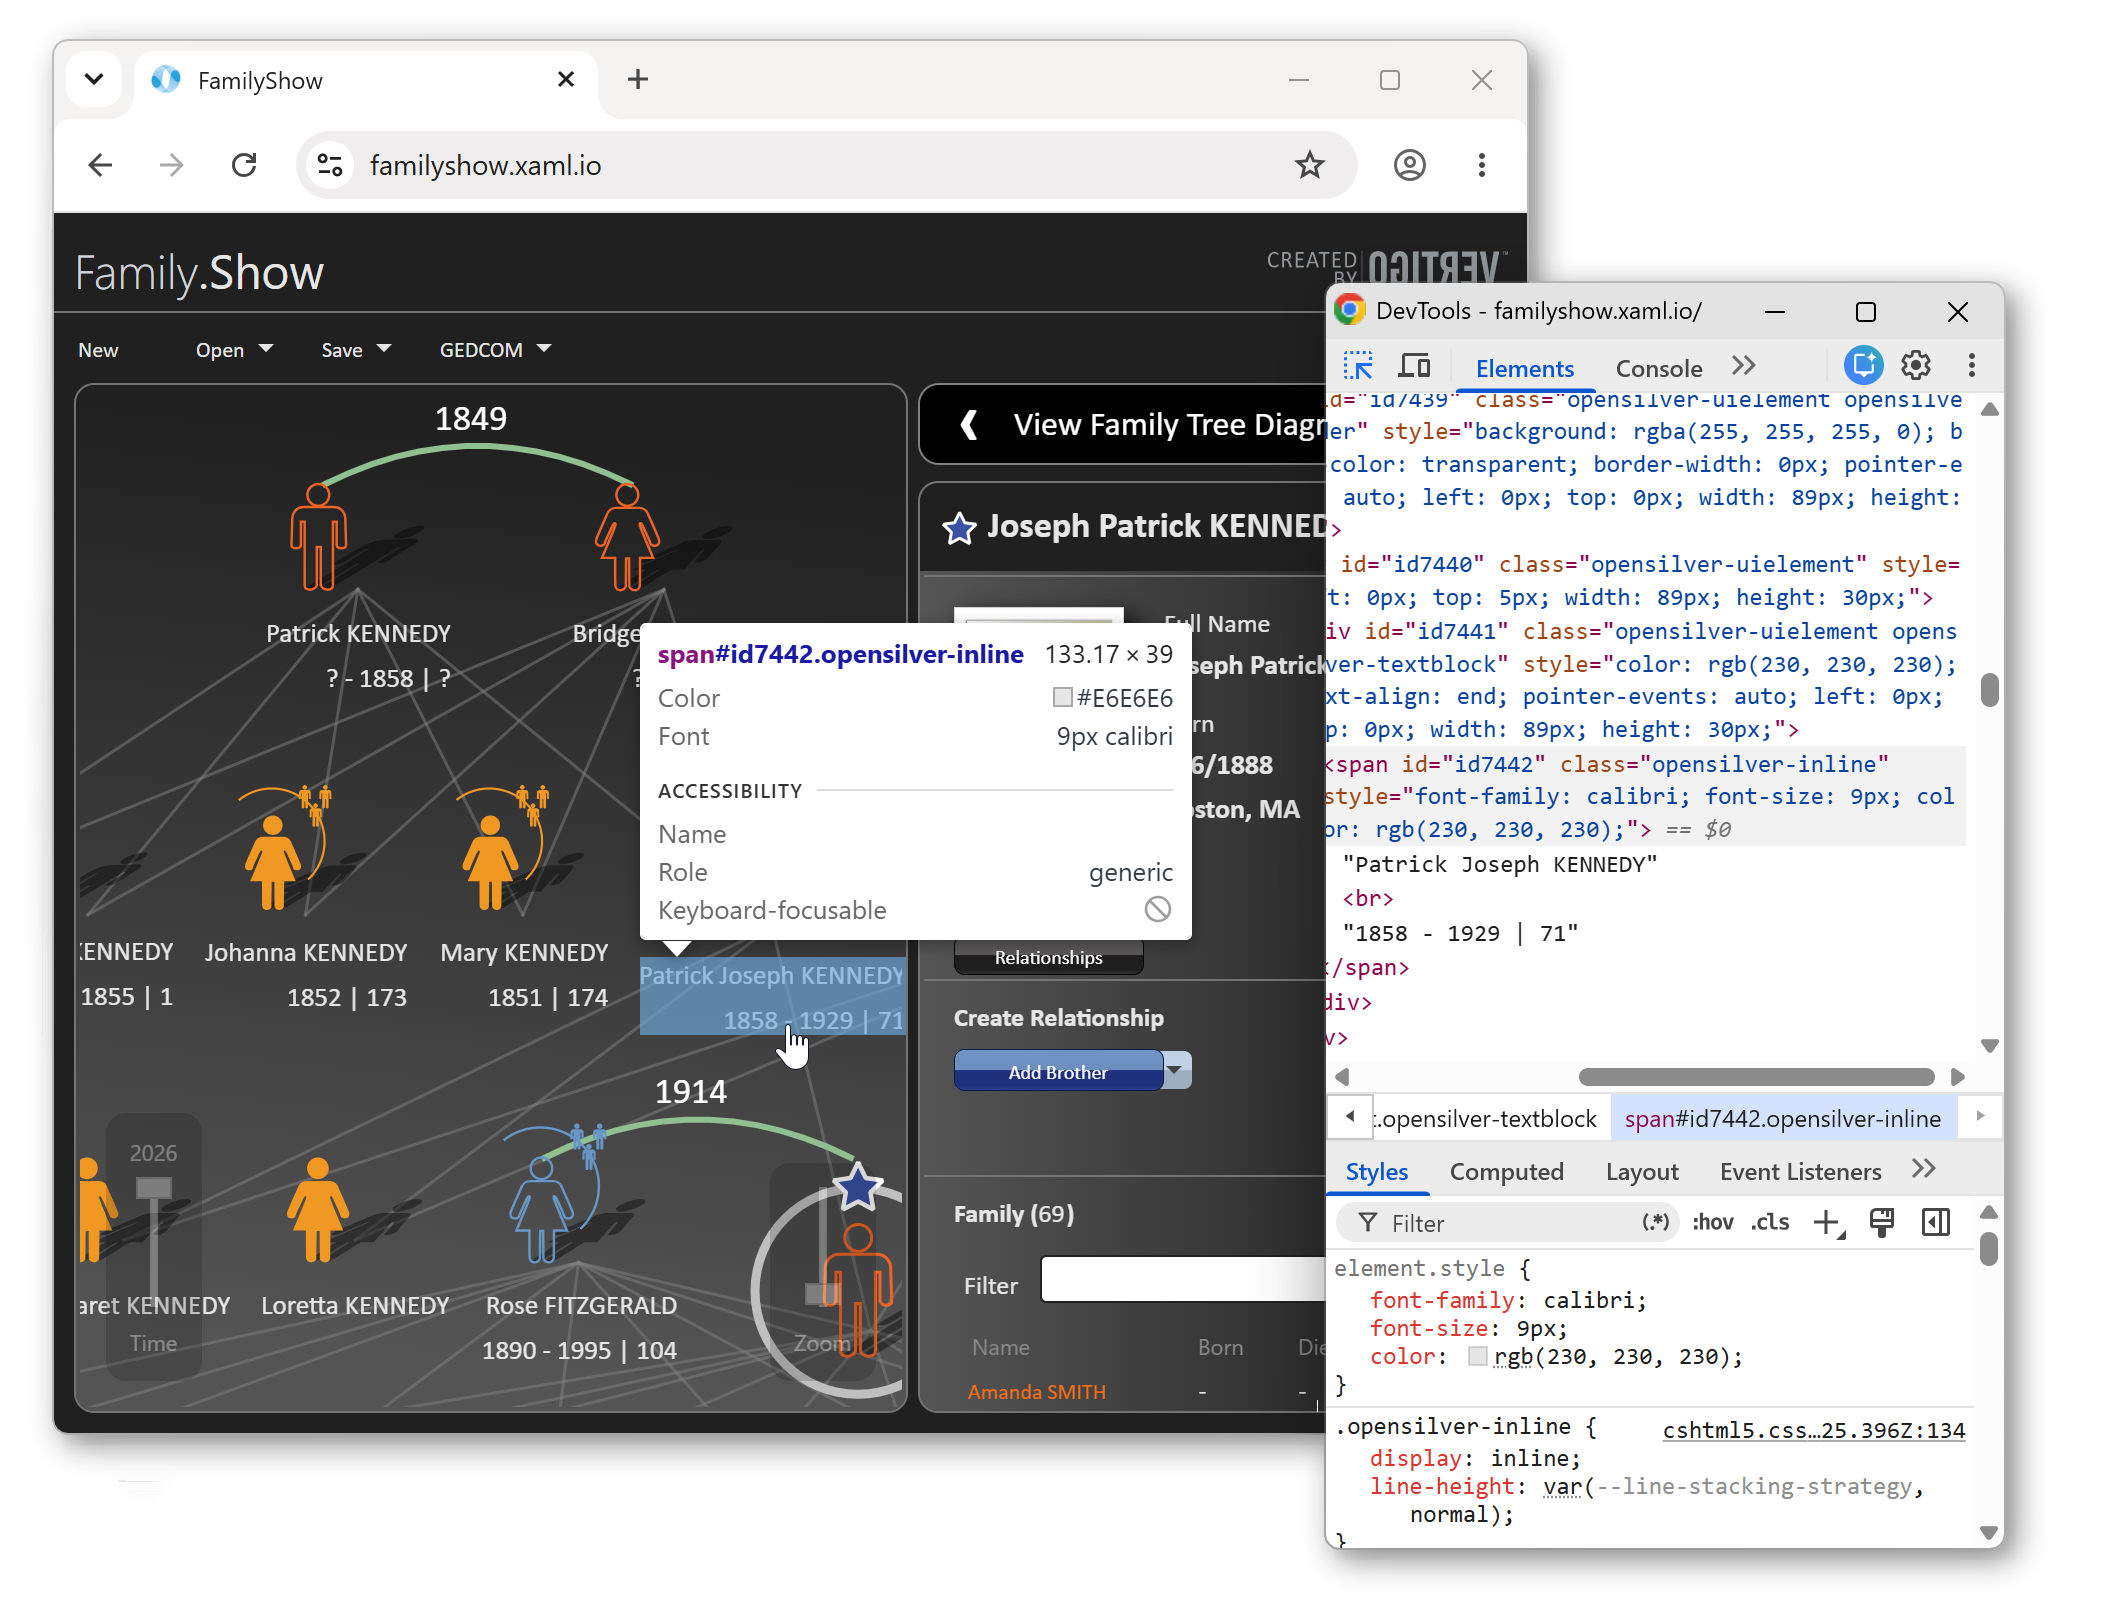Sort family list by Name column
2107x1618 pixels.
[x=1000, y=1346]
